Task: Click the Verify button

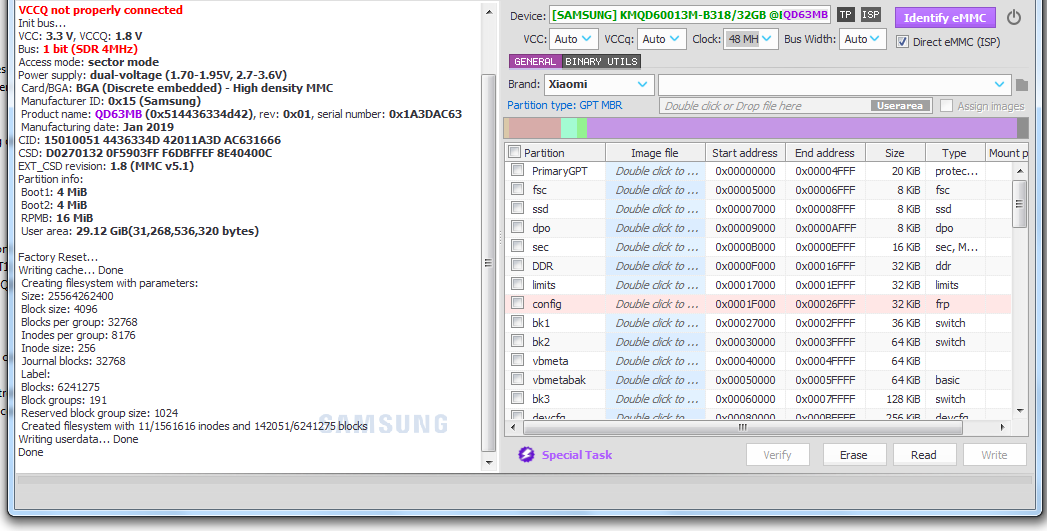Action: 777,455
